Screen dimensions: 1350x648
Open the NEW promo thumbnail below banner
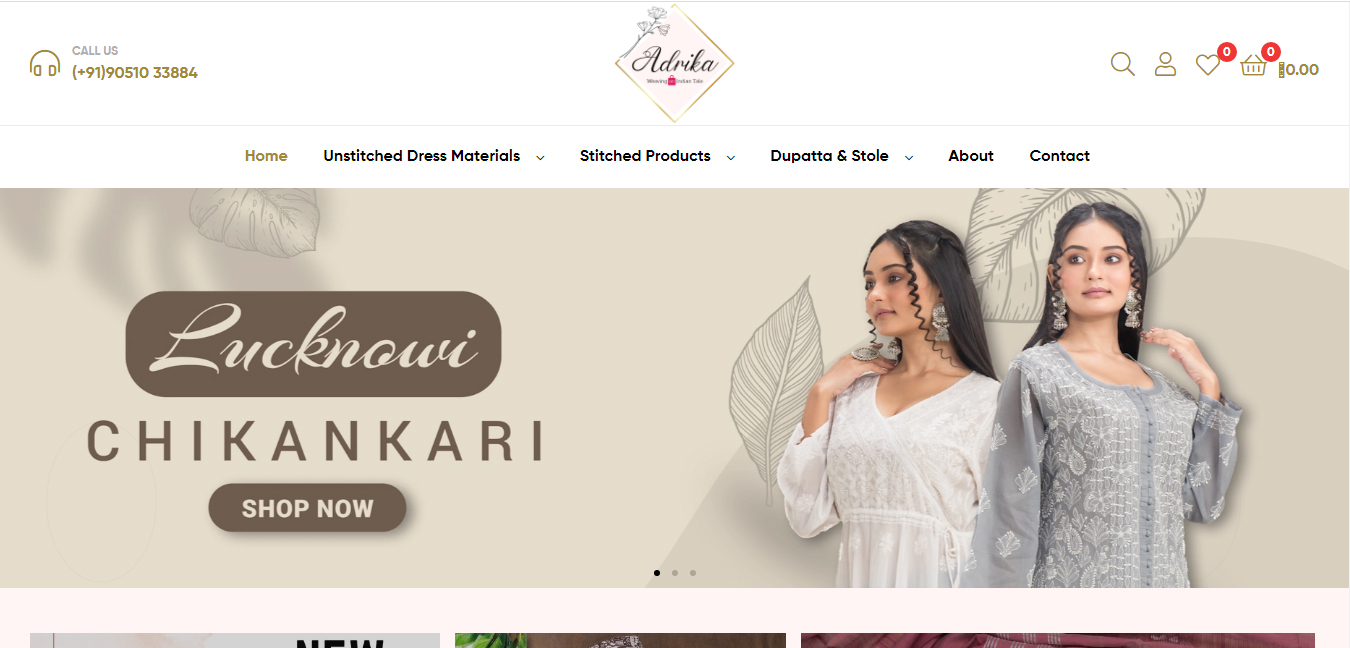coord(235,640)
